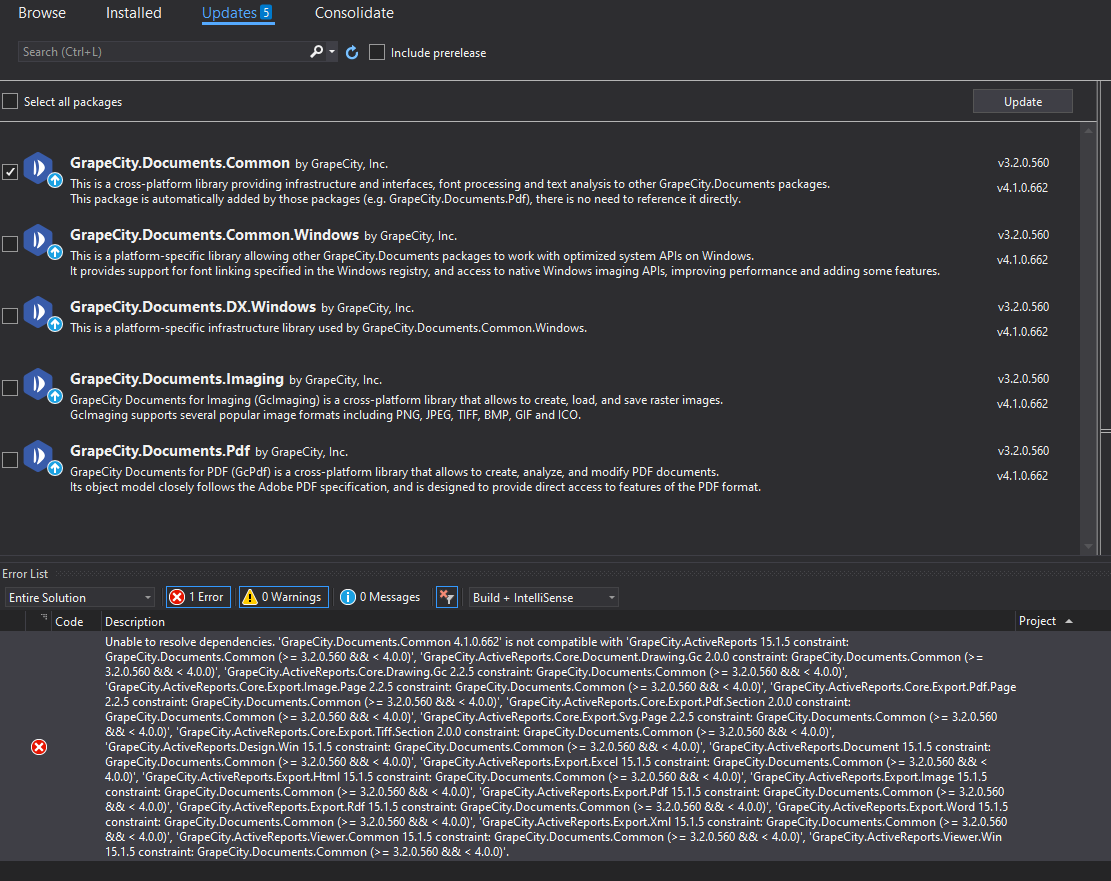The height and width of the screenshot is (881, 1111).
Task: Switch to the Installed tab
Action: tap(133, 13)
